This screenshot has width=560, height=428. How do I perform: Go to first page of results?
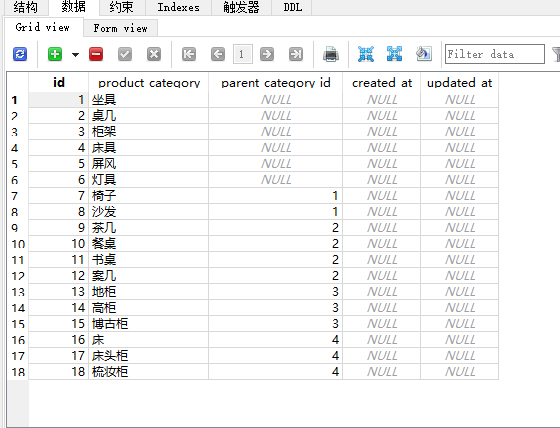189,54
